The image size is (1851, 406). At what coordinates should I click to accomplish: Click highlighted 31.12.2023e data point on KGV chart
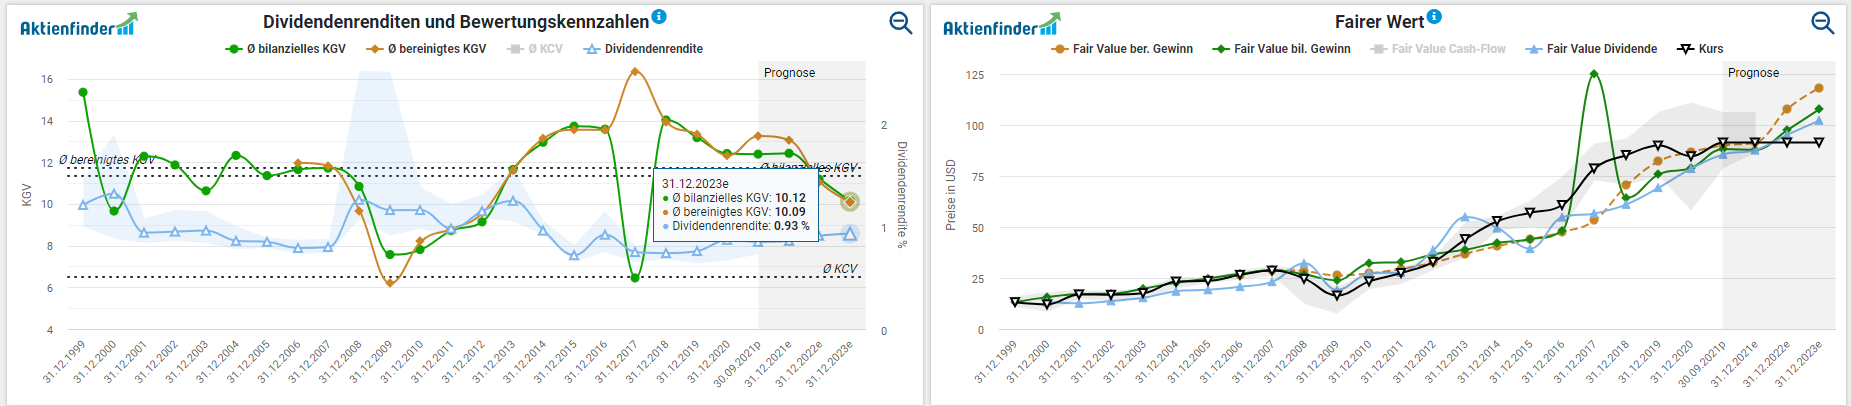849,202
